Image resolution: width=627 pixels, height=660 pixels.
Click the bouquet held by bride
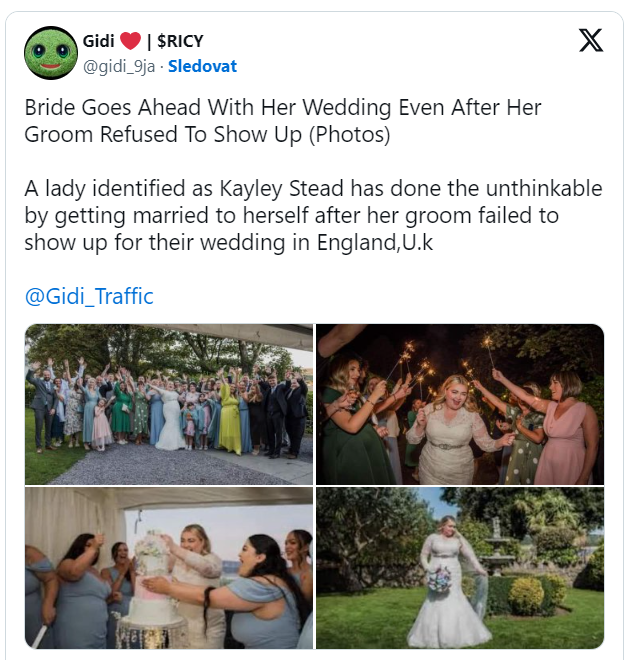[439, 579]
